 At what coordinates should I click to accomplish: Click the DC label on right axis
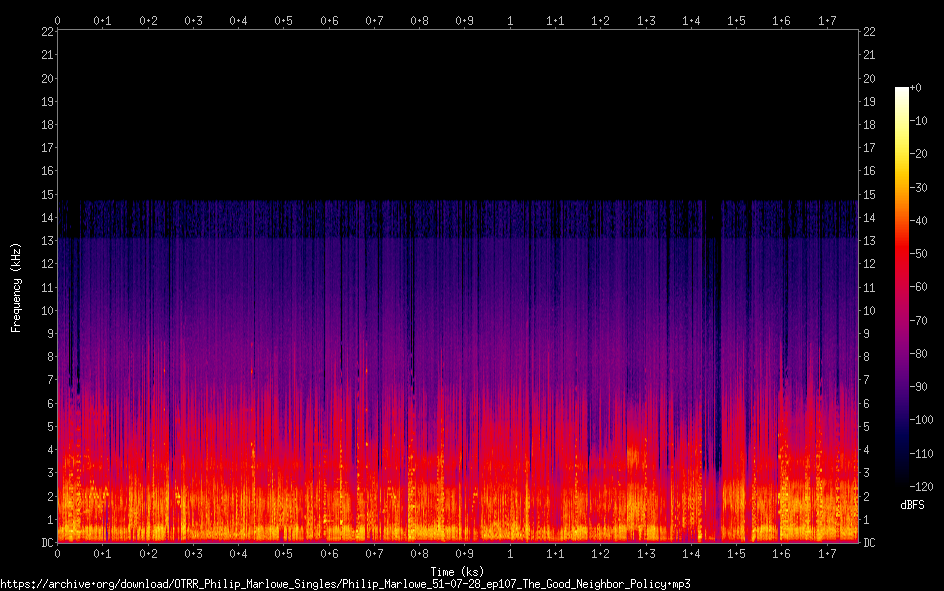(869, 543)
